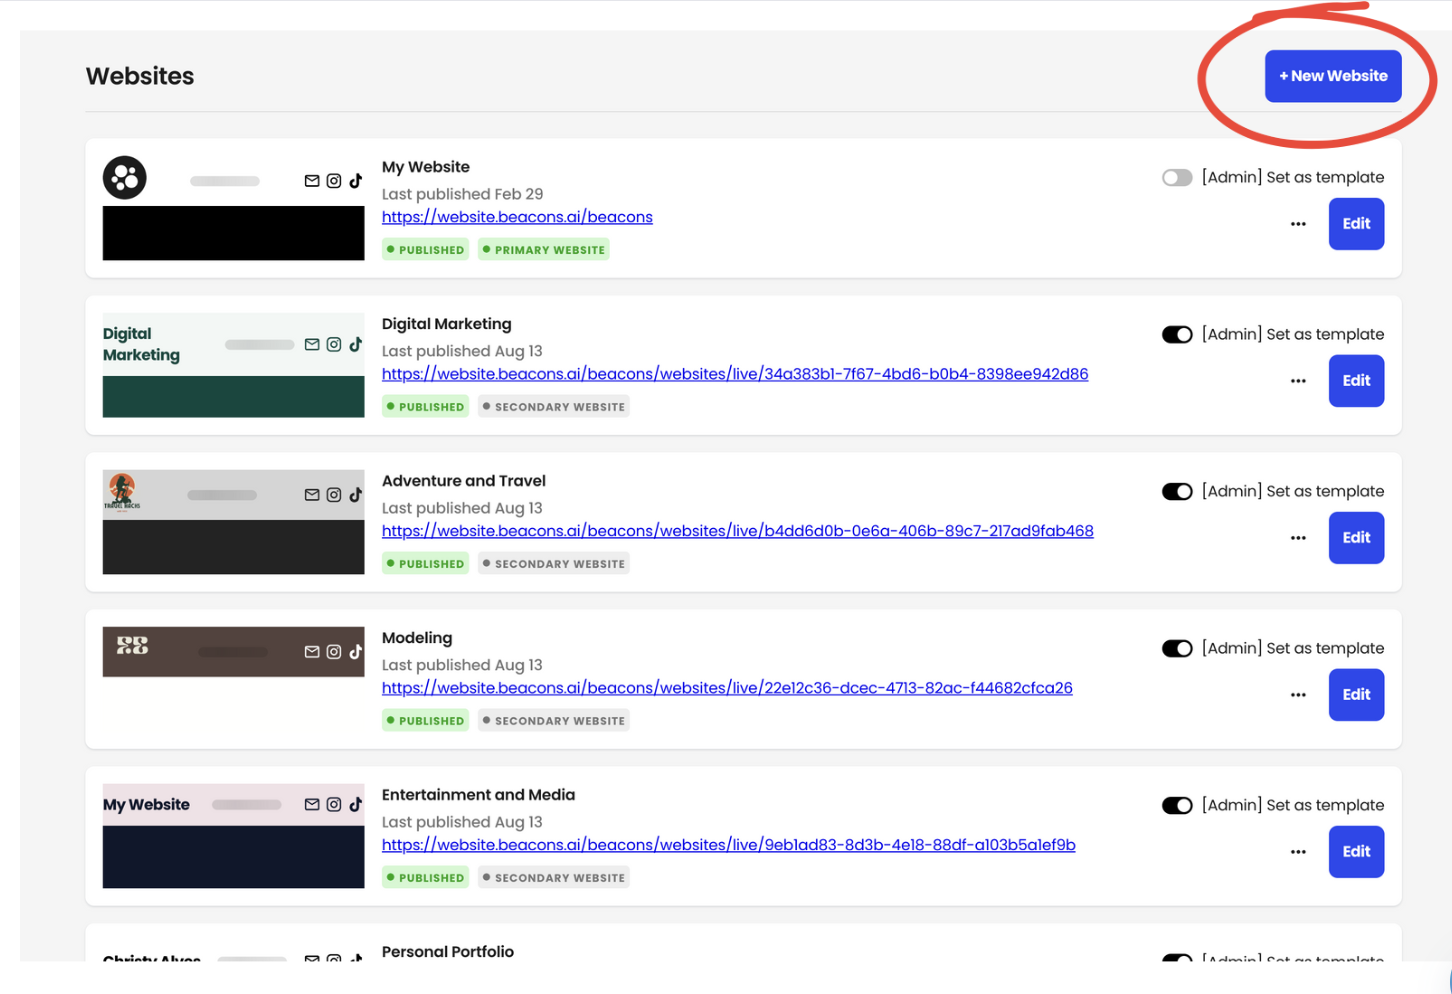Click the Adventure and Travel preview thumbnail
This screenshot has height=994, width=1452.
coord(233,522)
